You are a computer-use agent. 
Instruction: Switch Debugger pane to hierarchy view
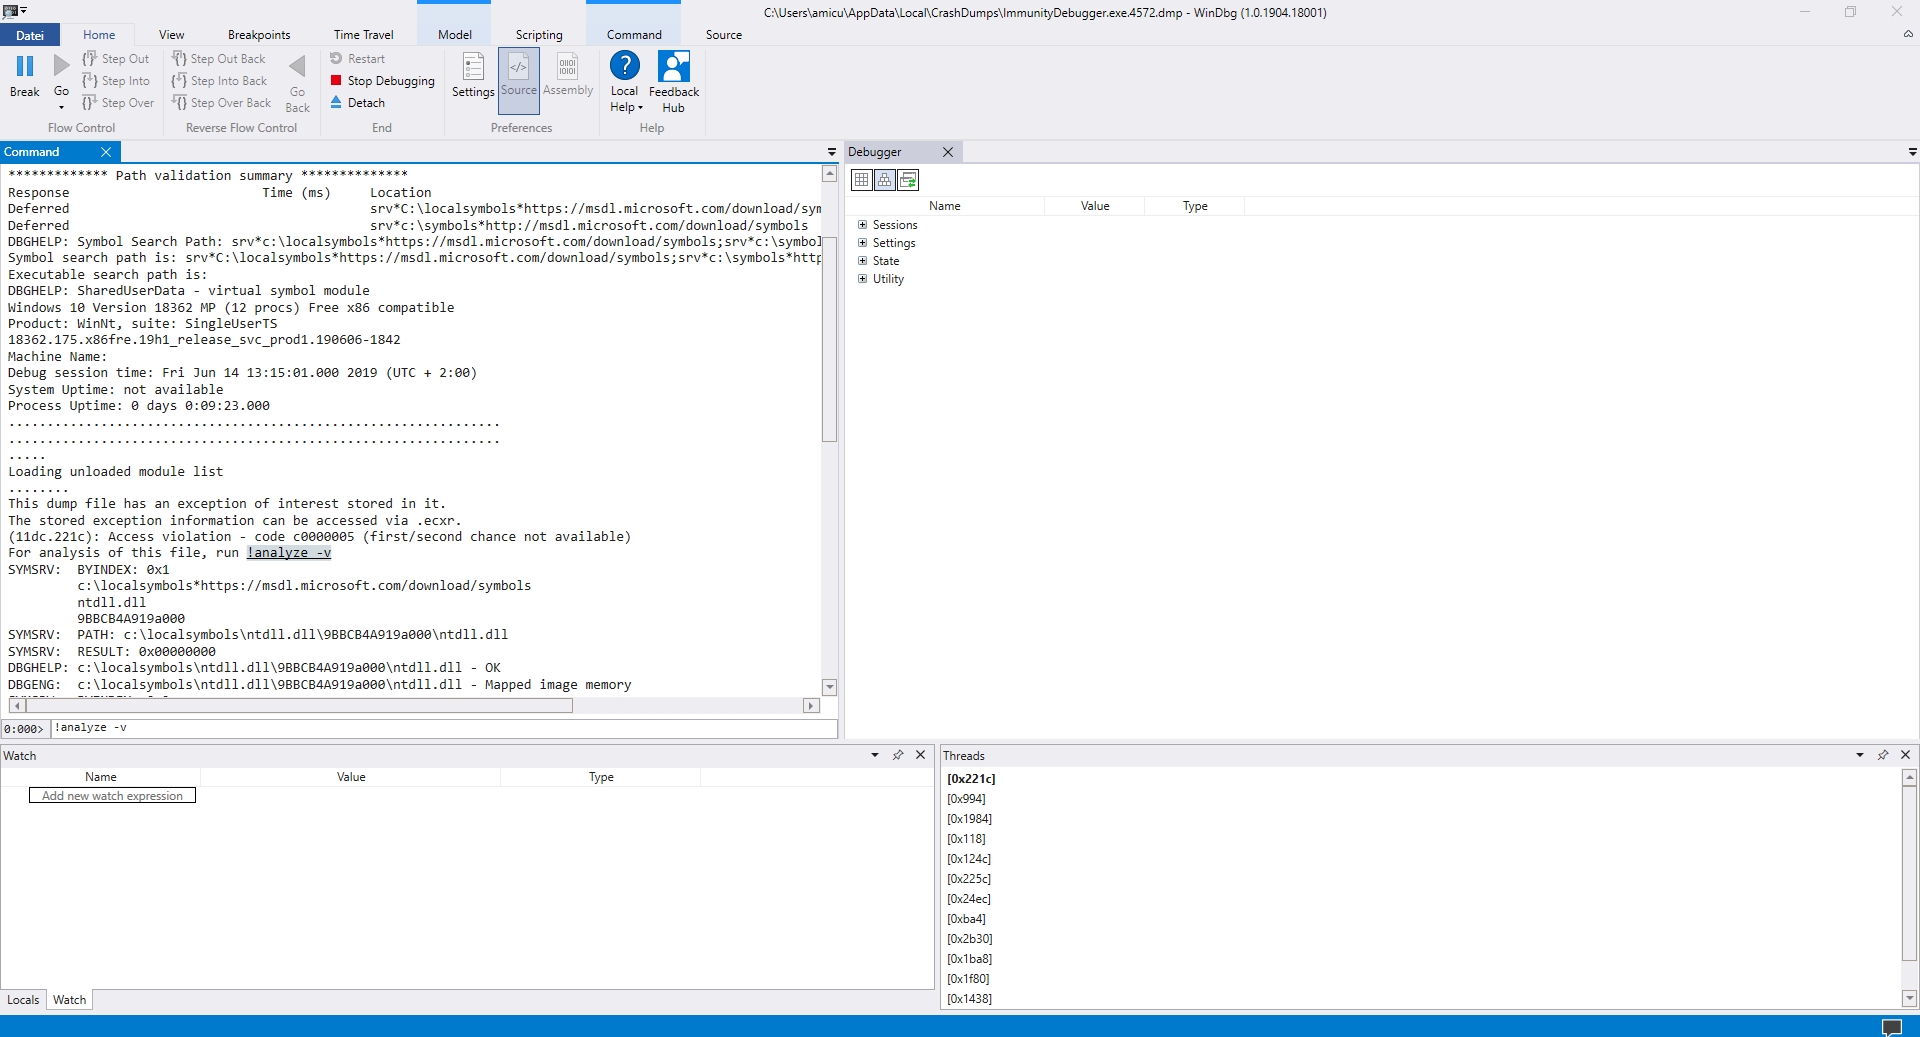point(885,180)
